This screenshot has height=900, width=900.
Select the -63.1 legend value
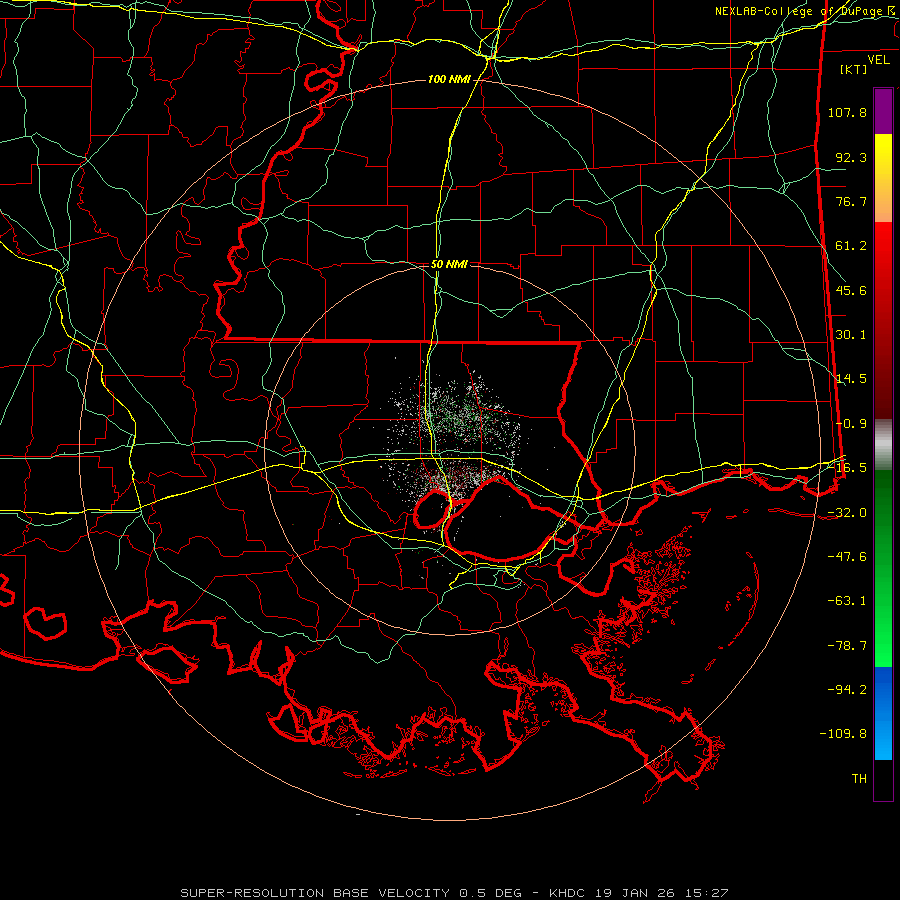tap(847, 601)
